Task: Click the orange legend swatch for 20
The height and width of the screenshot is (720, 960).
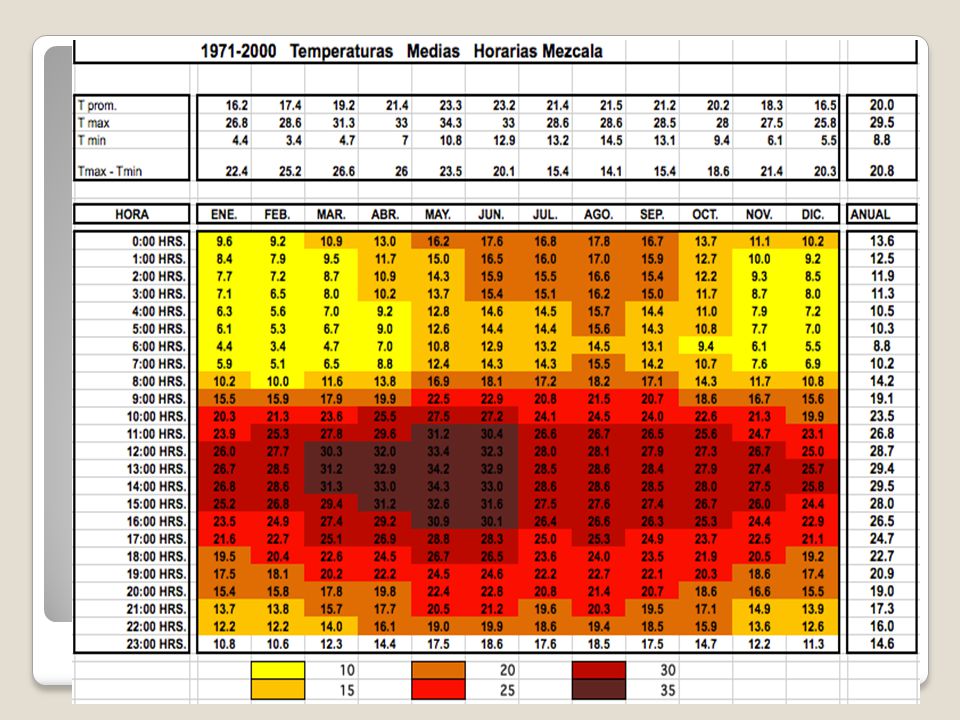Action: click(x=438, y=670)
